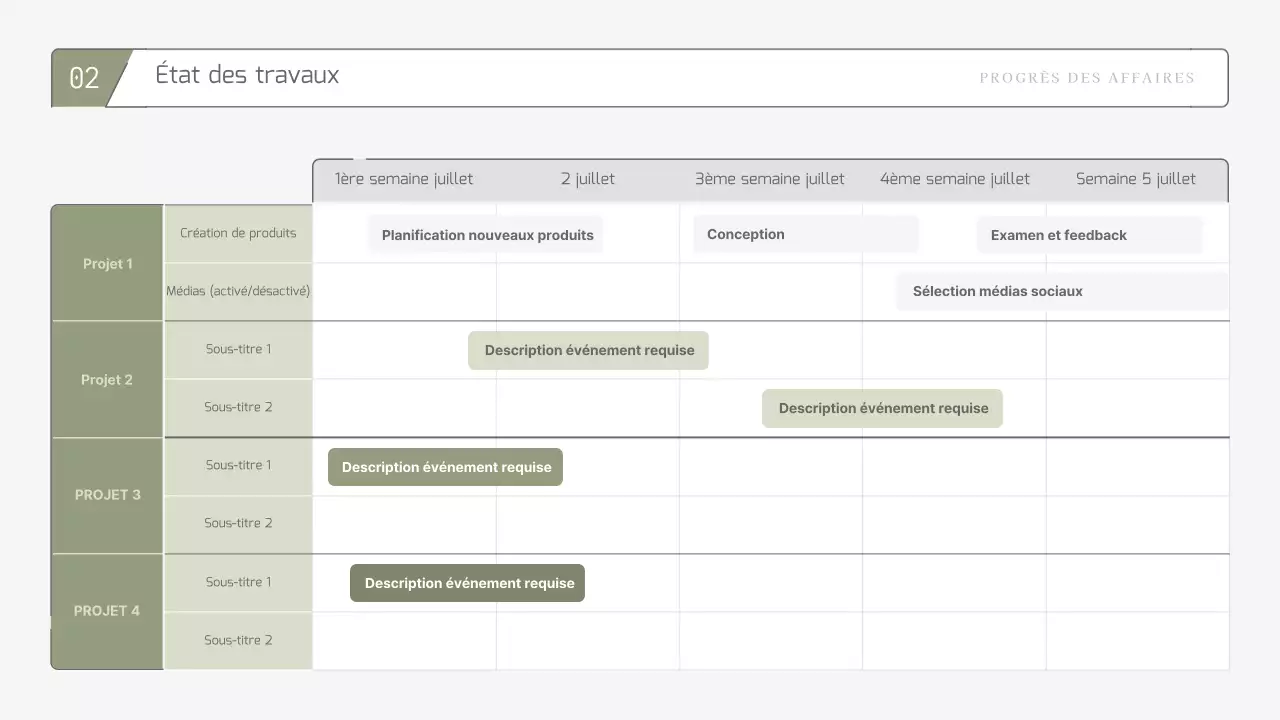Screen dimensions: 1280x720
Task: Click the "Projet 1" row label
Action: tap(107, 263)
